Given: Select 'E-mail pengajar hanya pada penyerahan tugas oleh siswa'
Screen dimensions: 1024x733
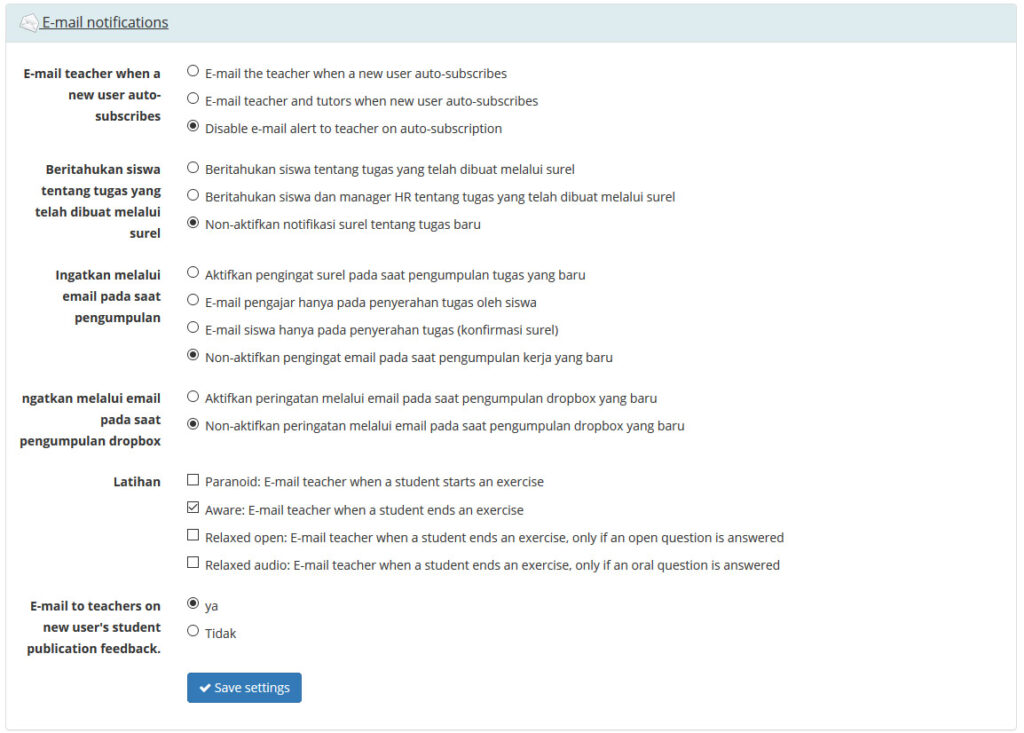Looking at the screenshot, I should [x=191, y=301].
